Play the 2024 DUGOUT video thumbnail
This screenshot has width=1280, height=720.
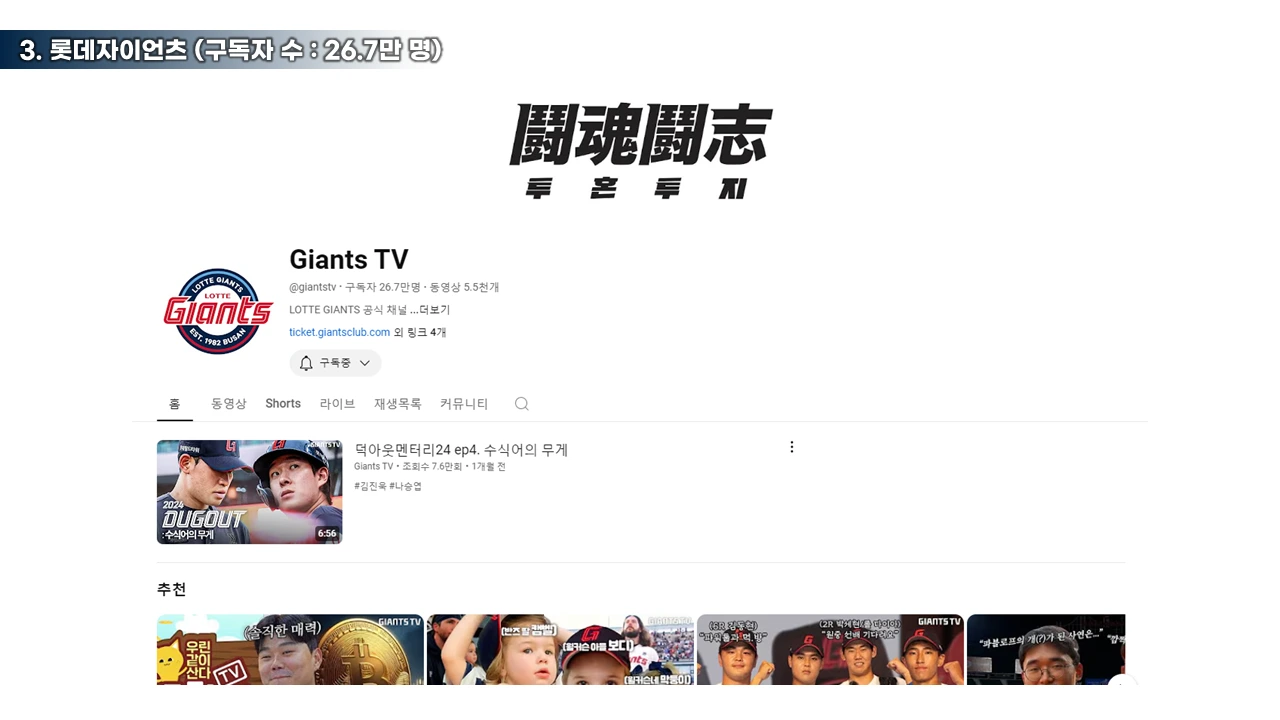coord(249,492)
